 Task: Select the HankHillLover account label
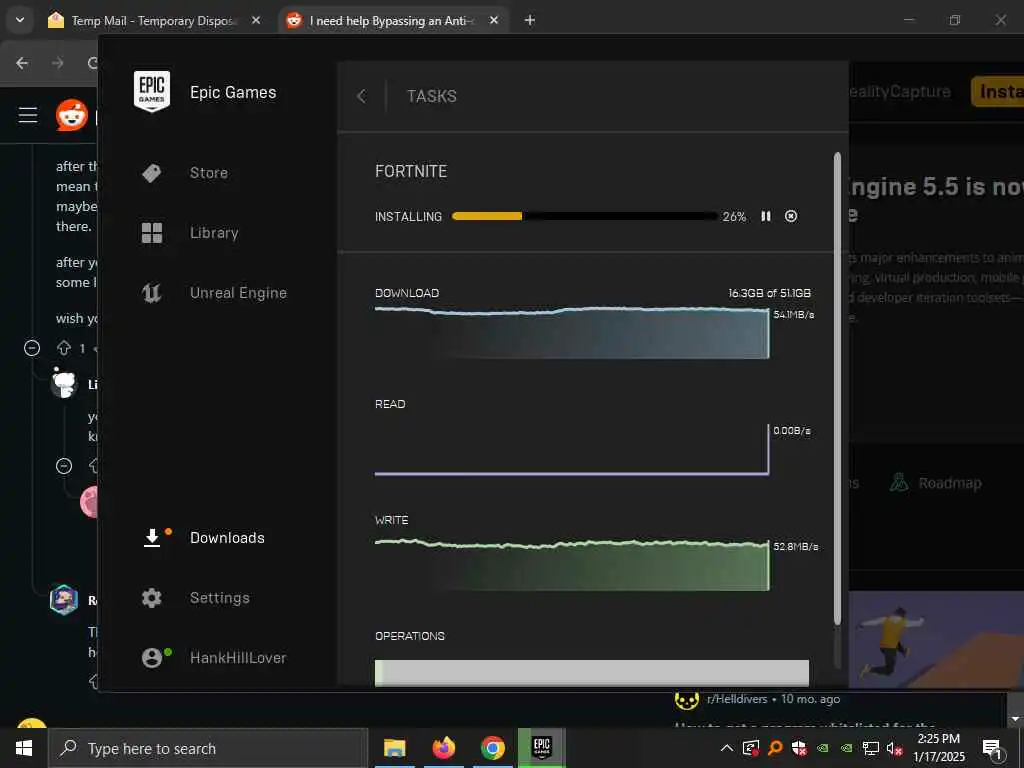click(x=238, y=658)
